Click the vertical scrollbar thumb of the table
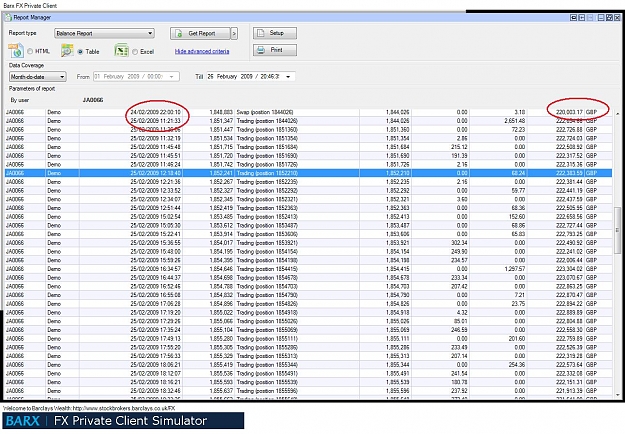This screenshot has height=434, width=625. [x=617, y=230]
